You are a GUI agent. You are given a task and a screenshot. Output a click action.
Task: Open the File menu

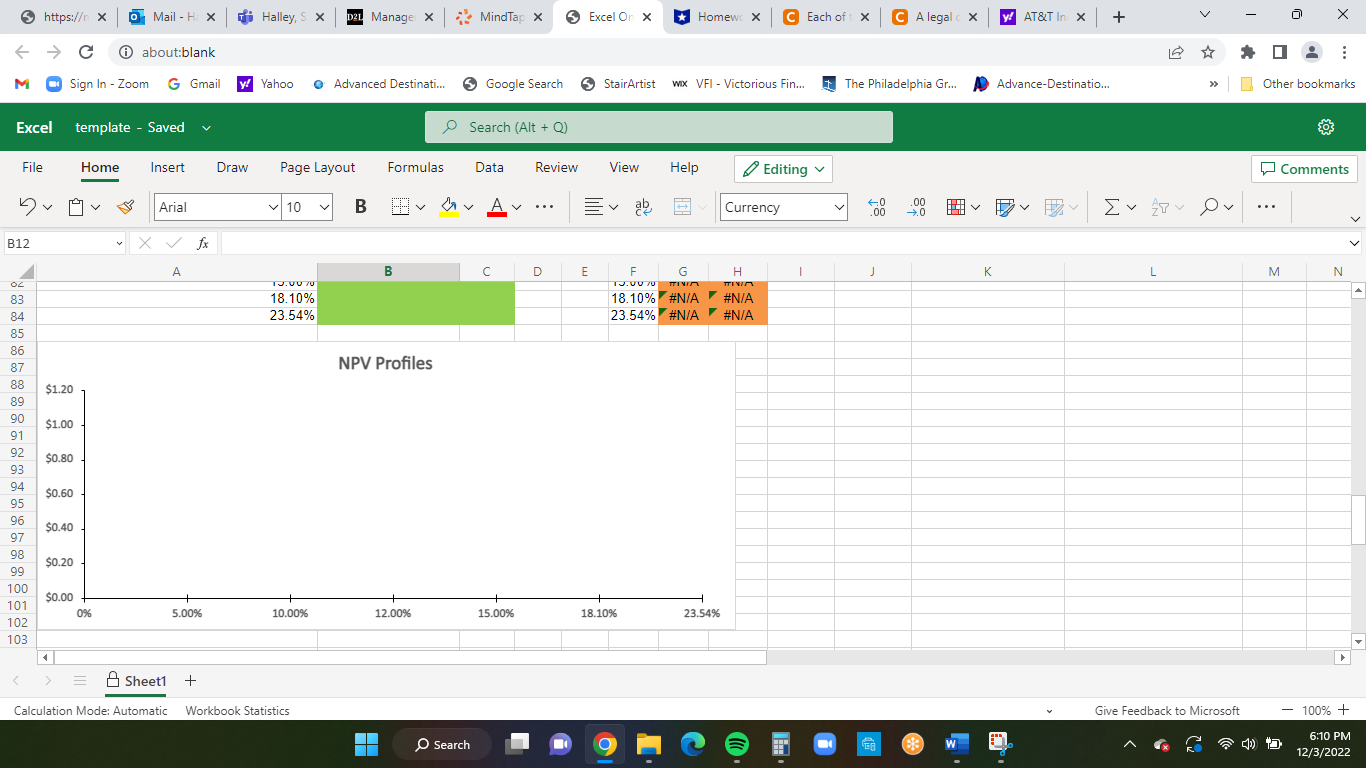32,167
